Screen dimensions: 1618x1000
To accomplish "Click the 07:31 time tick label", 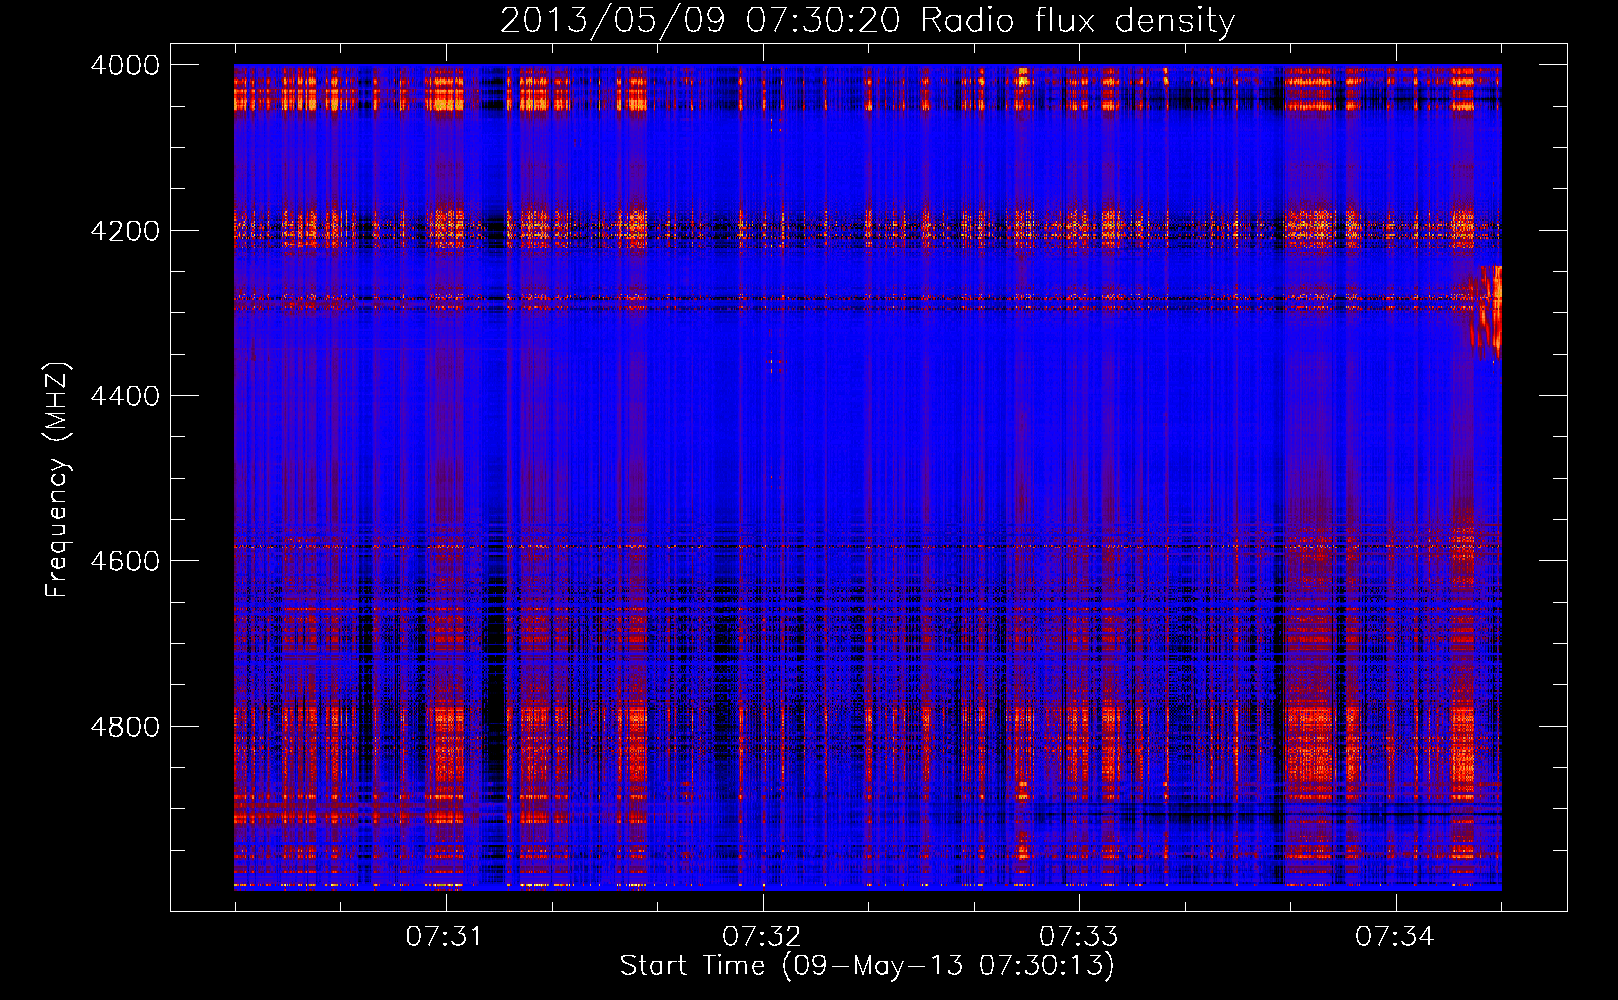I will point(444,937).
